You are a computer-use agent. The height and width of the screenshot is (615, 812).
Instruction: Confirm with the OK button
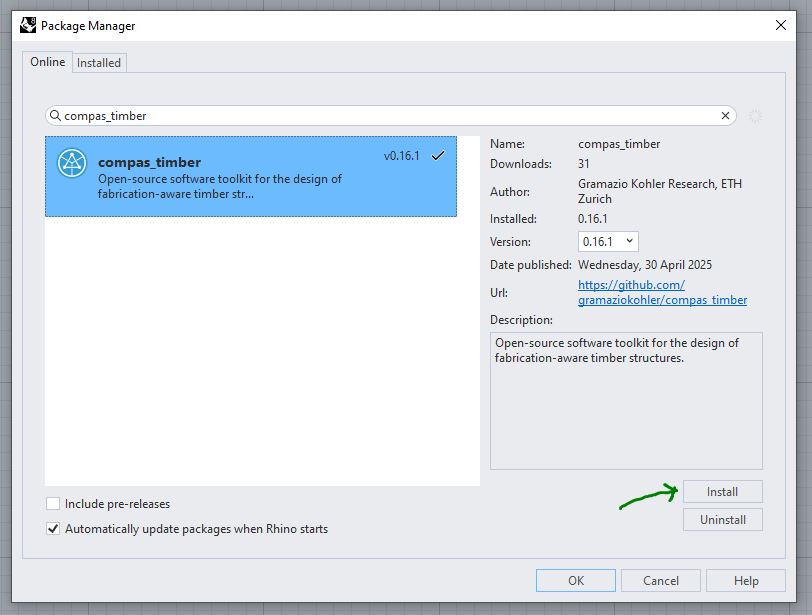(575, 581)
